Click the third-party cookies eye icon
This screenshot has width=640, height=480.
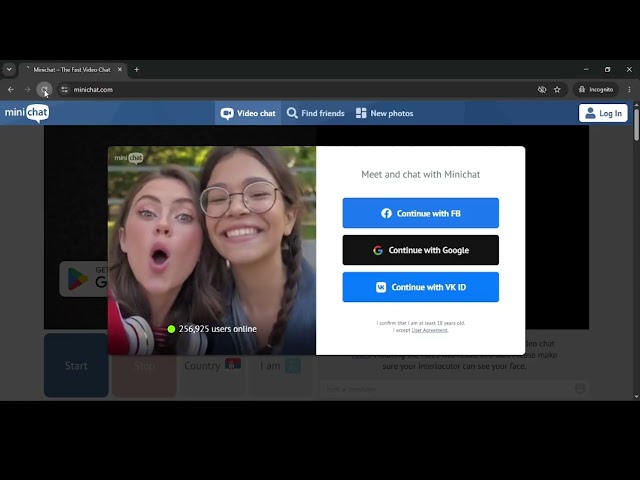[542, 89]
